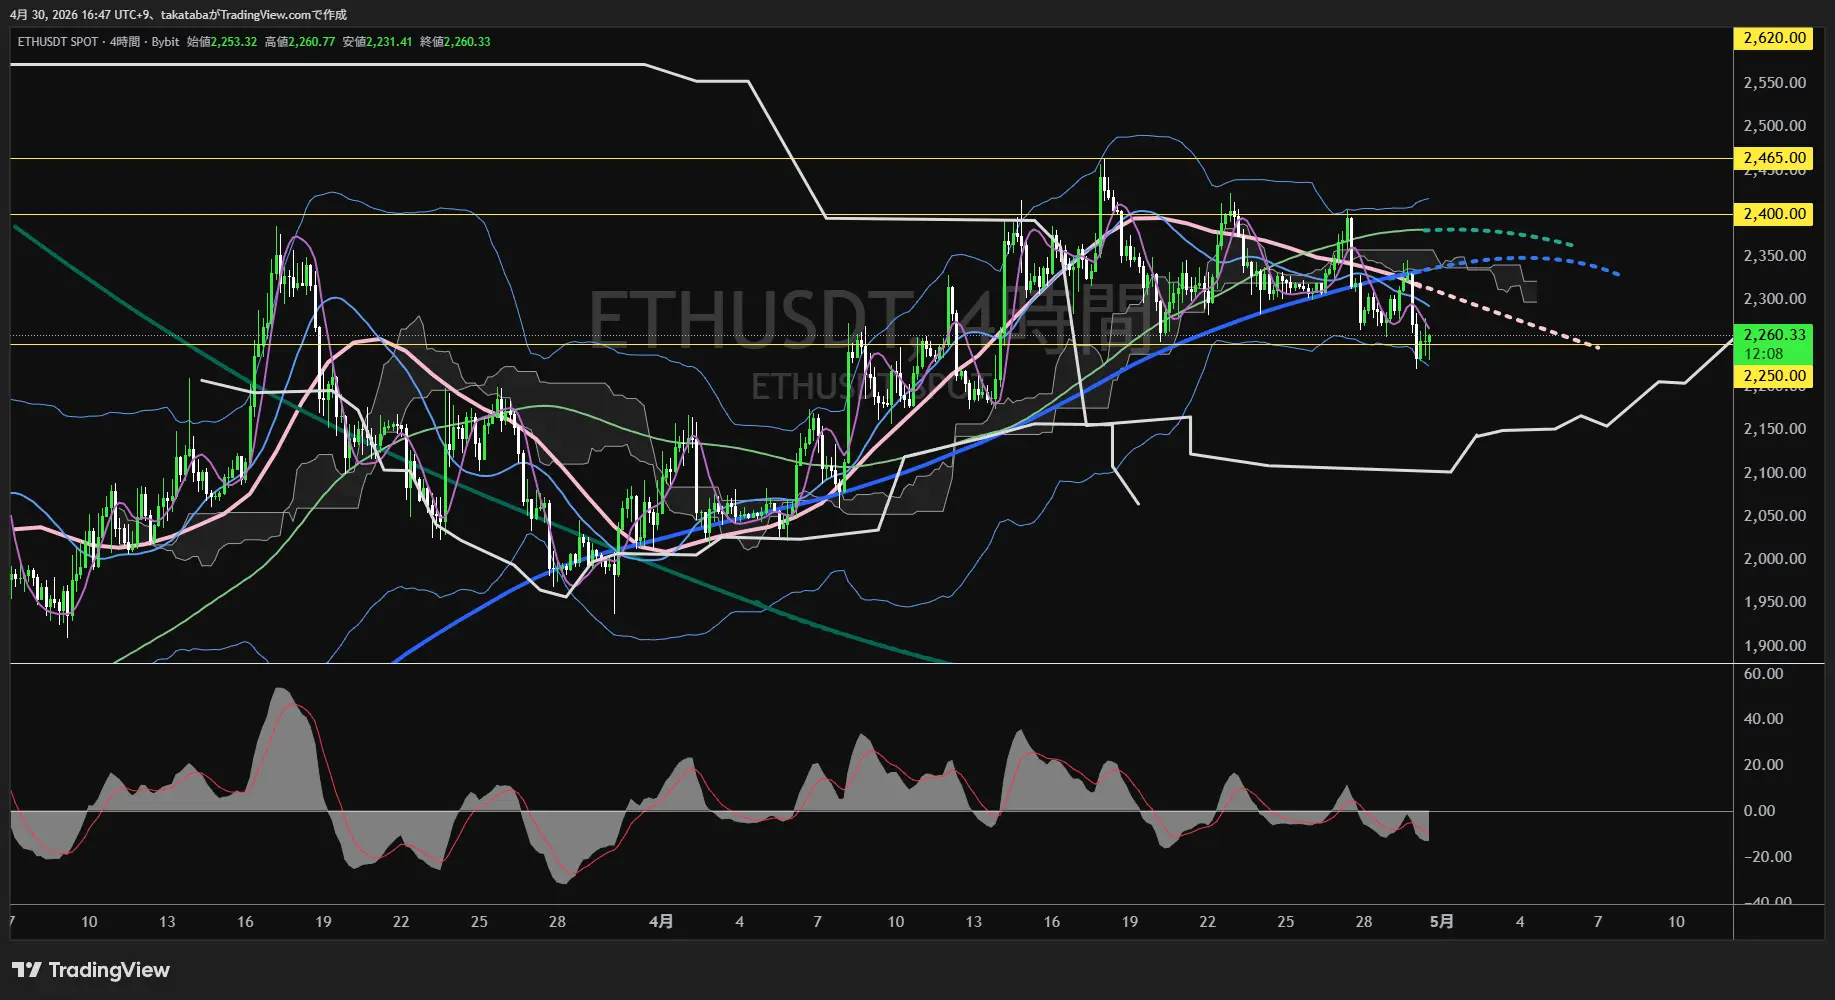Click the 4月 label on time axis
This screenshot has height=1000, width=1835.
tap(661, 922)
